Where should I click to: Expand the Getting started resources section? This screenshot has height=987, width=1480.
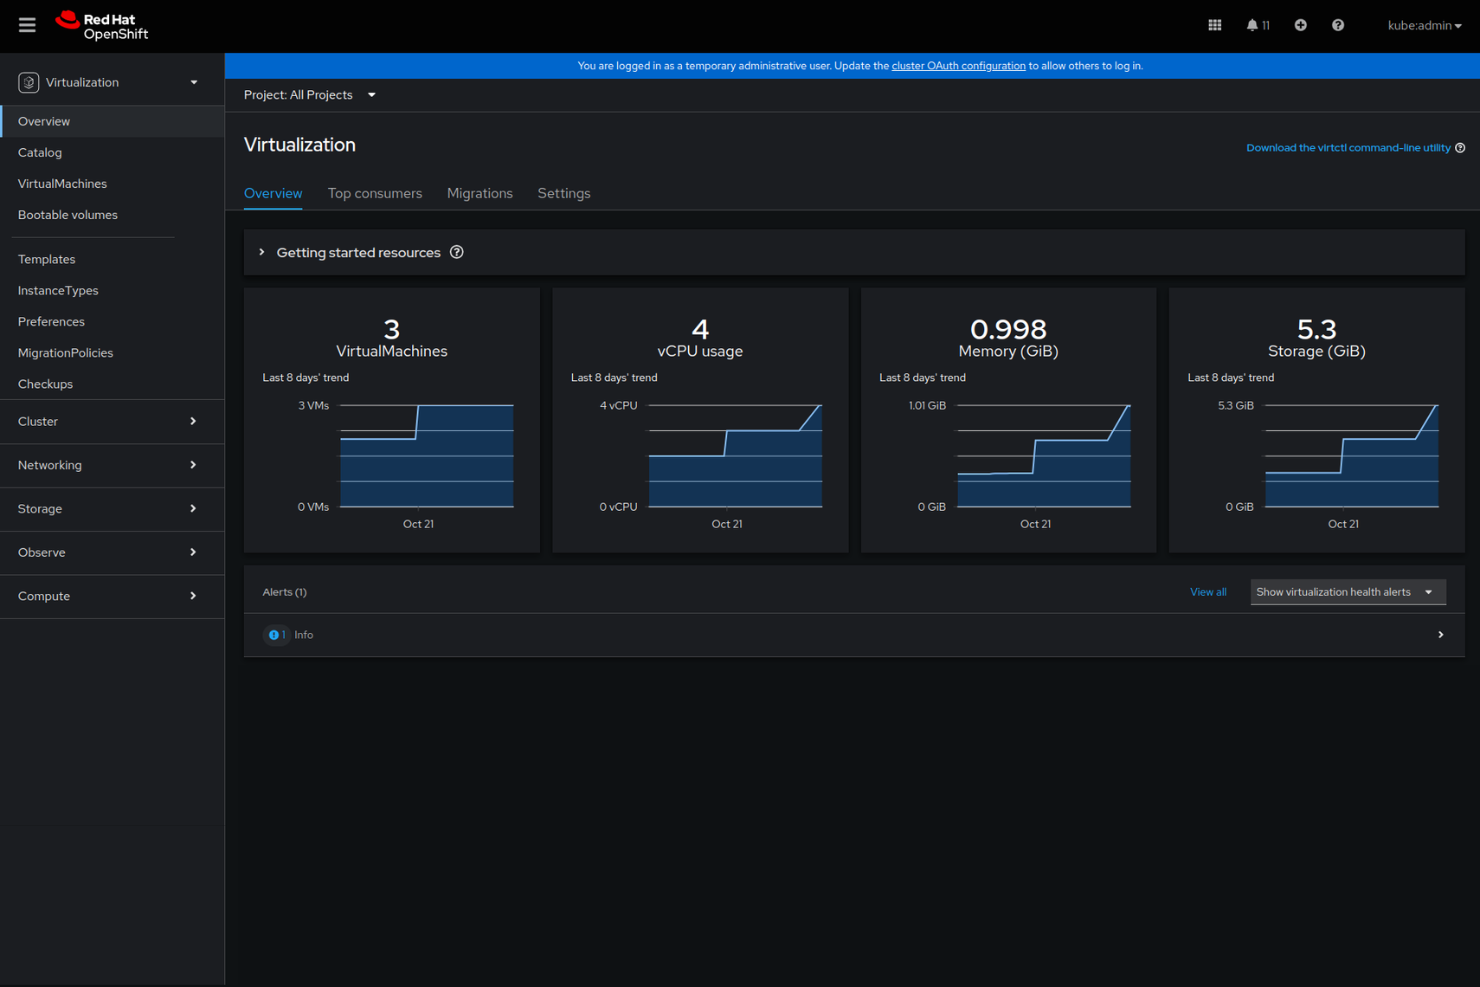click(261, 252)
